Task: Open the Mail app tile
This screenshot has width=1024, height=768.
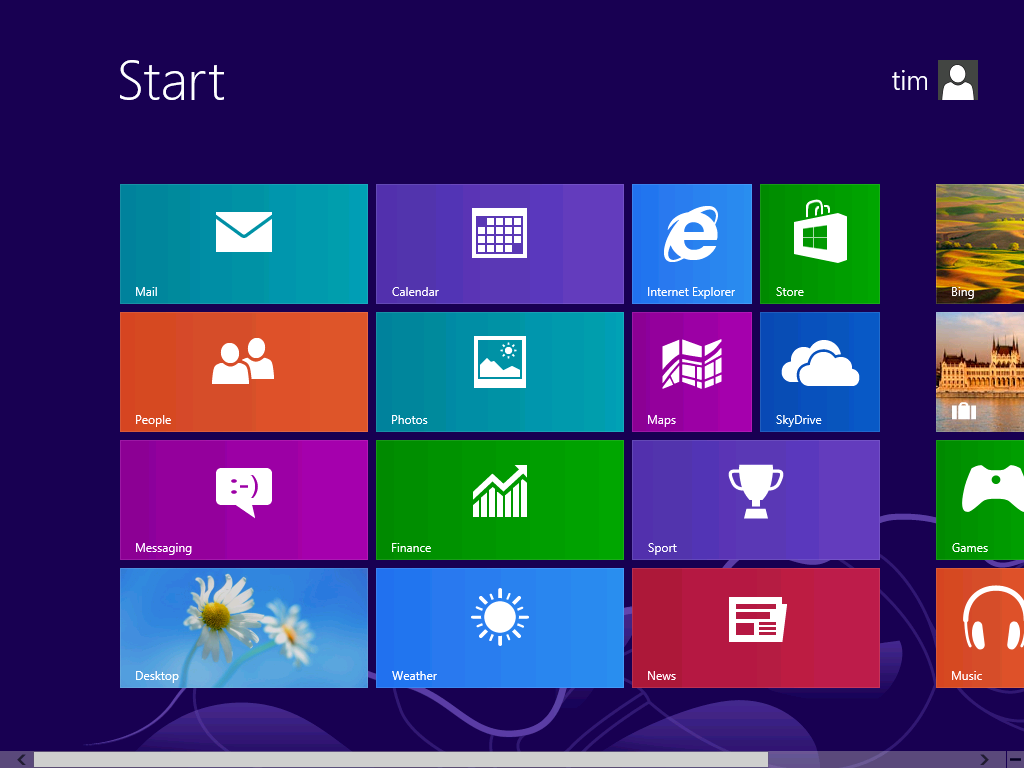Action: click(243, 243)
